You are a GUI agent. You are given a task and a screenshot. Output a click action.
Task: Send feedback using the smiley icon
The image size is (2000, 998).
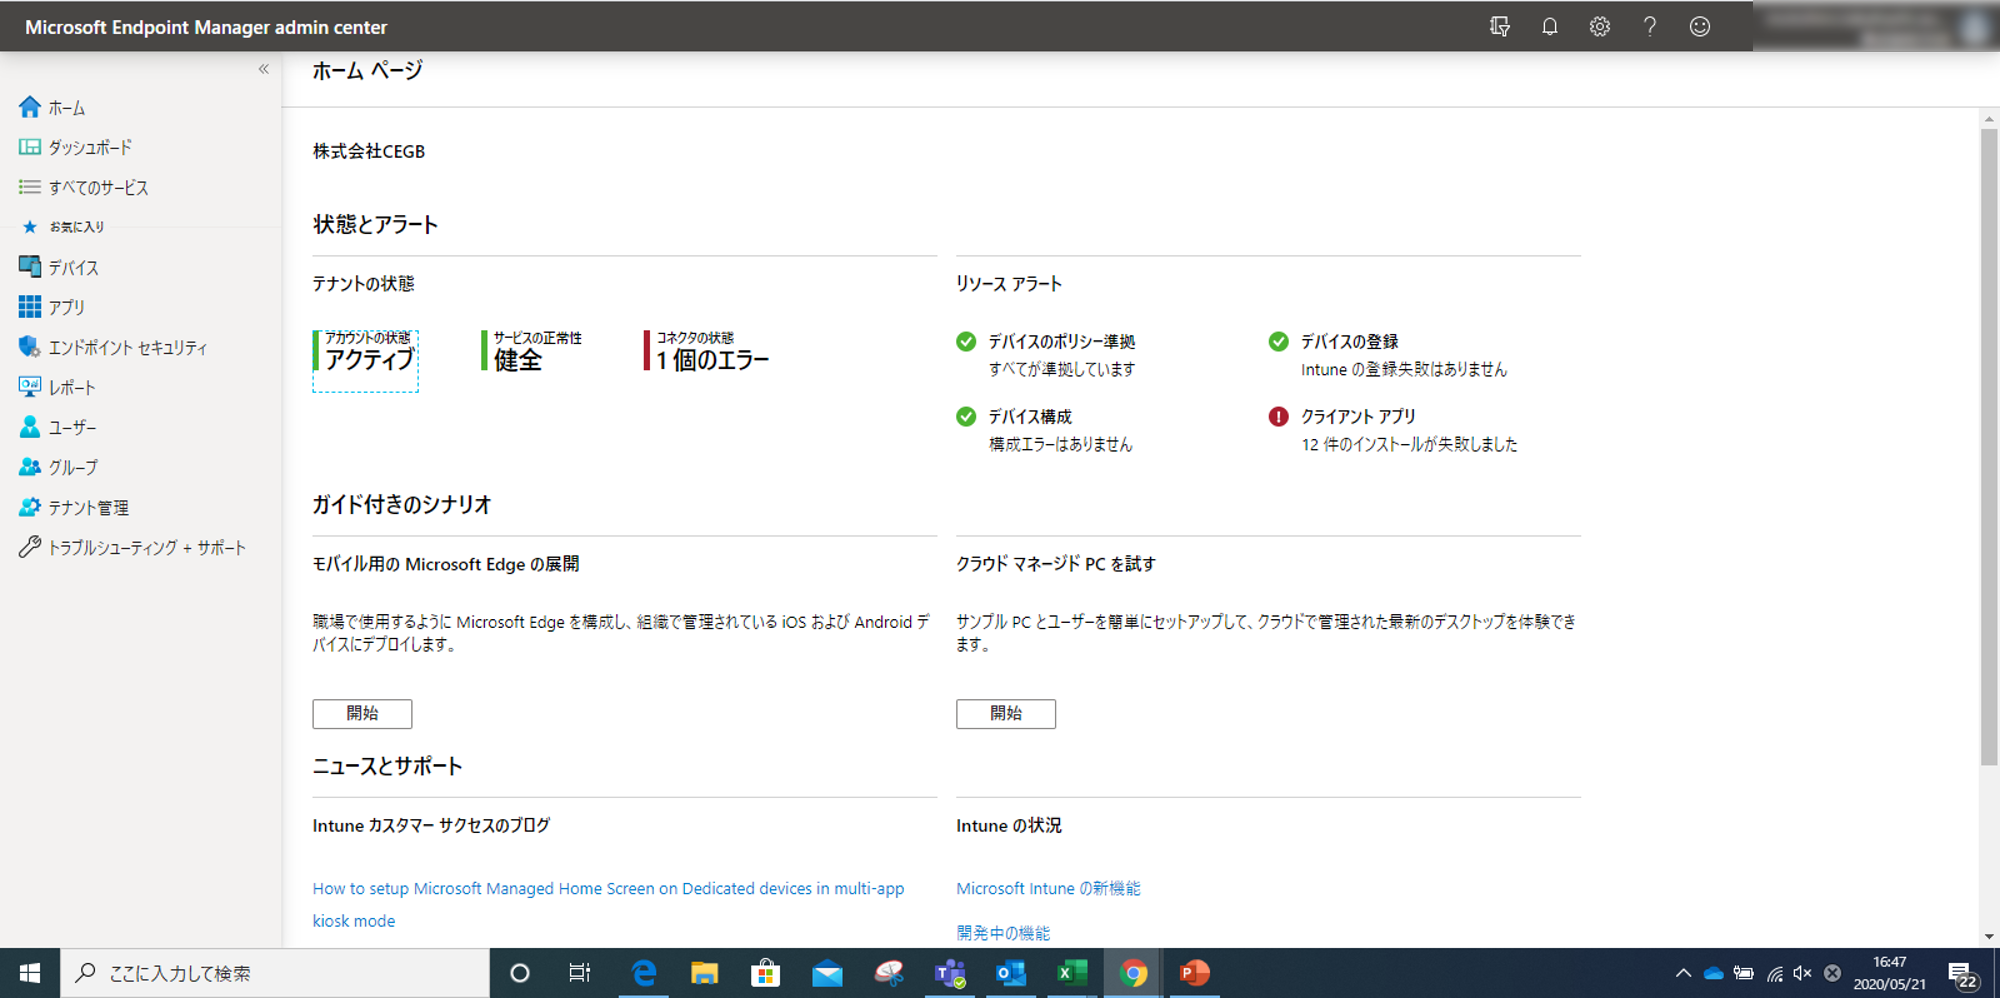pos(1699,27)
